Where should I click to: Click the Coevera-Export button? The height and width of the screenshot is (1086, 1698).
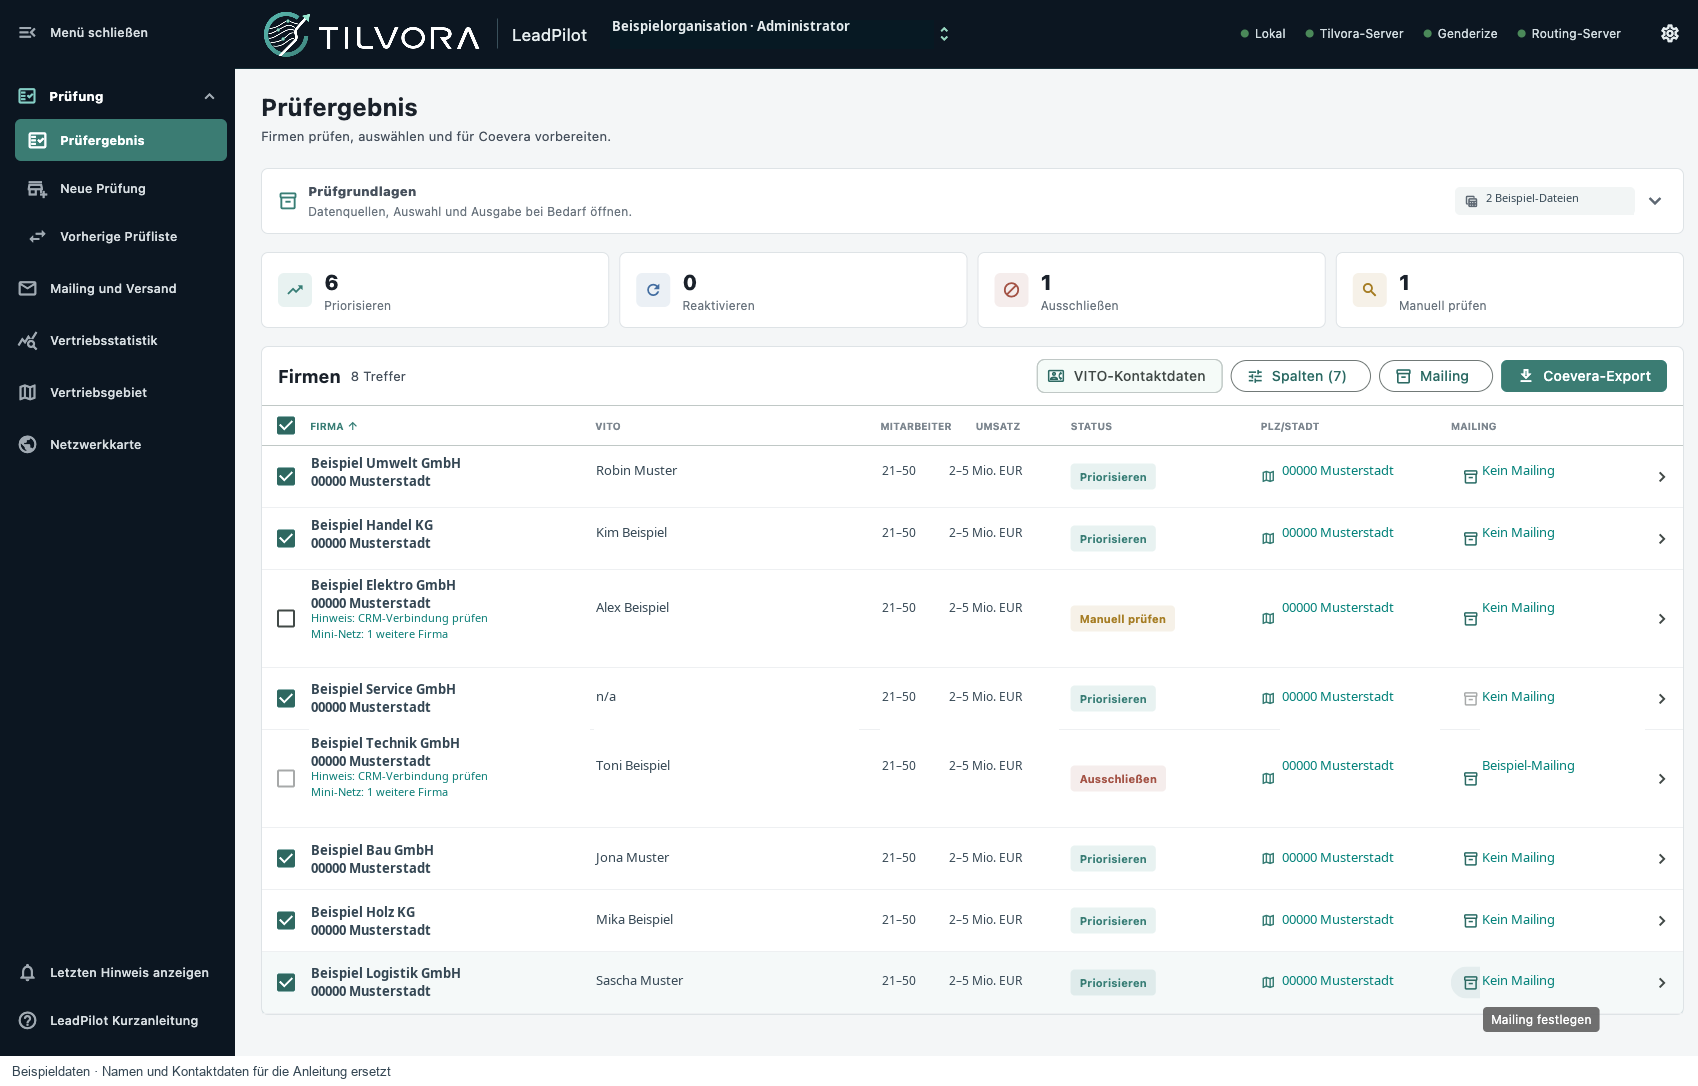1583,376
